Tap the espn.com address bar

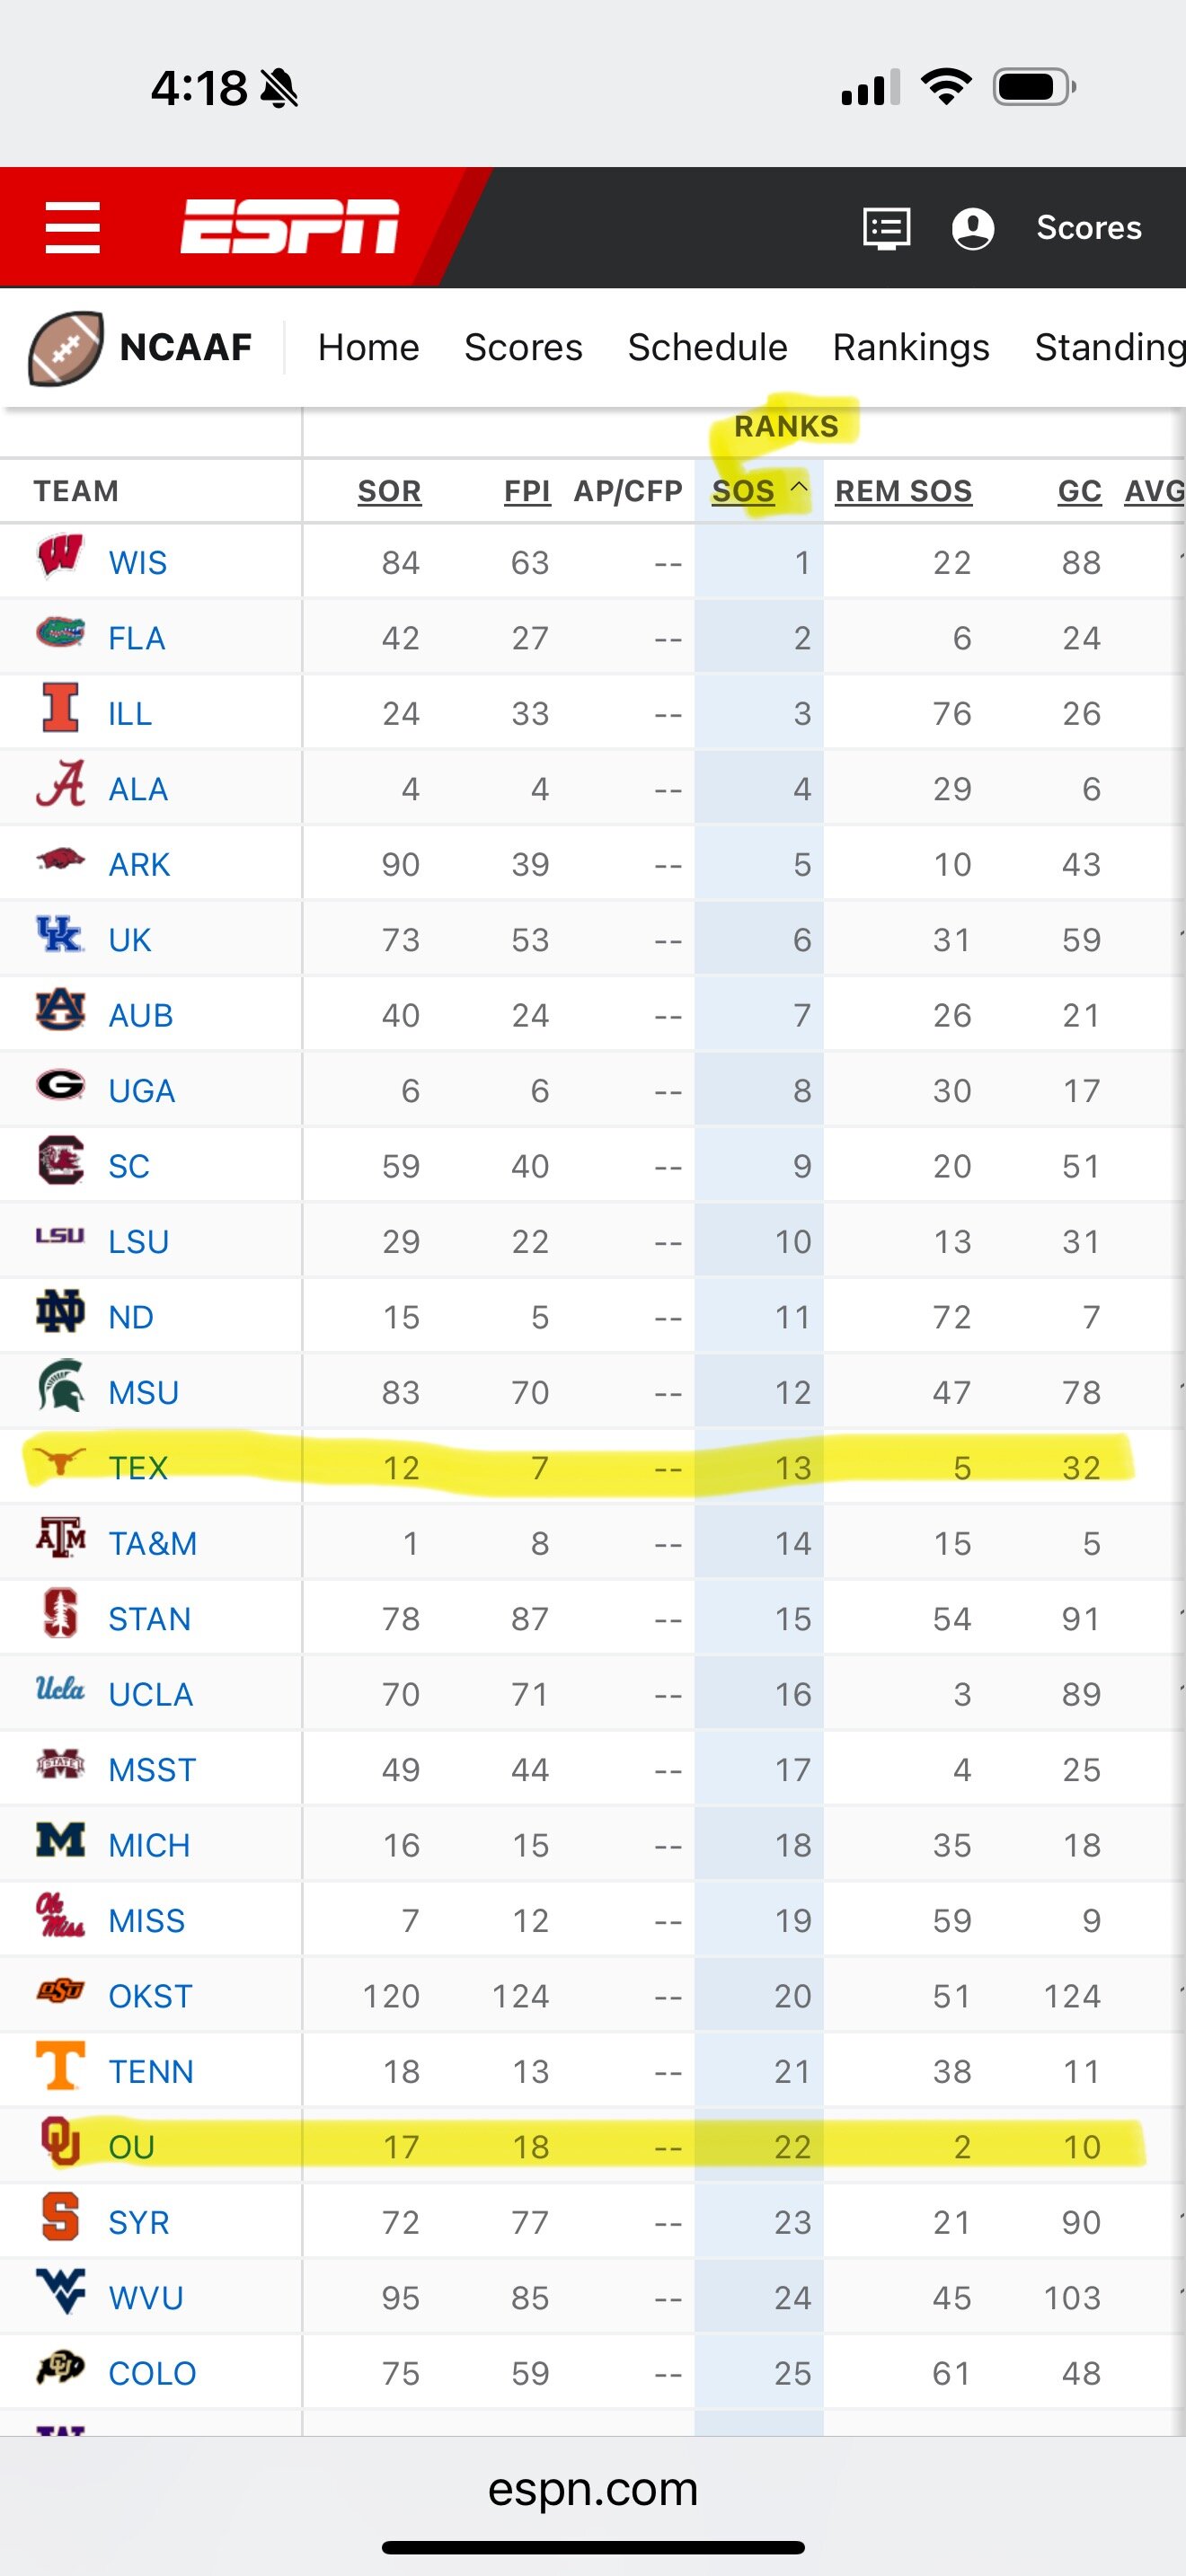point(592,2488)
